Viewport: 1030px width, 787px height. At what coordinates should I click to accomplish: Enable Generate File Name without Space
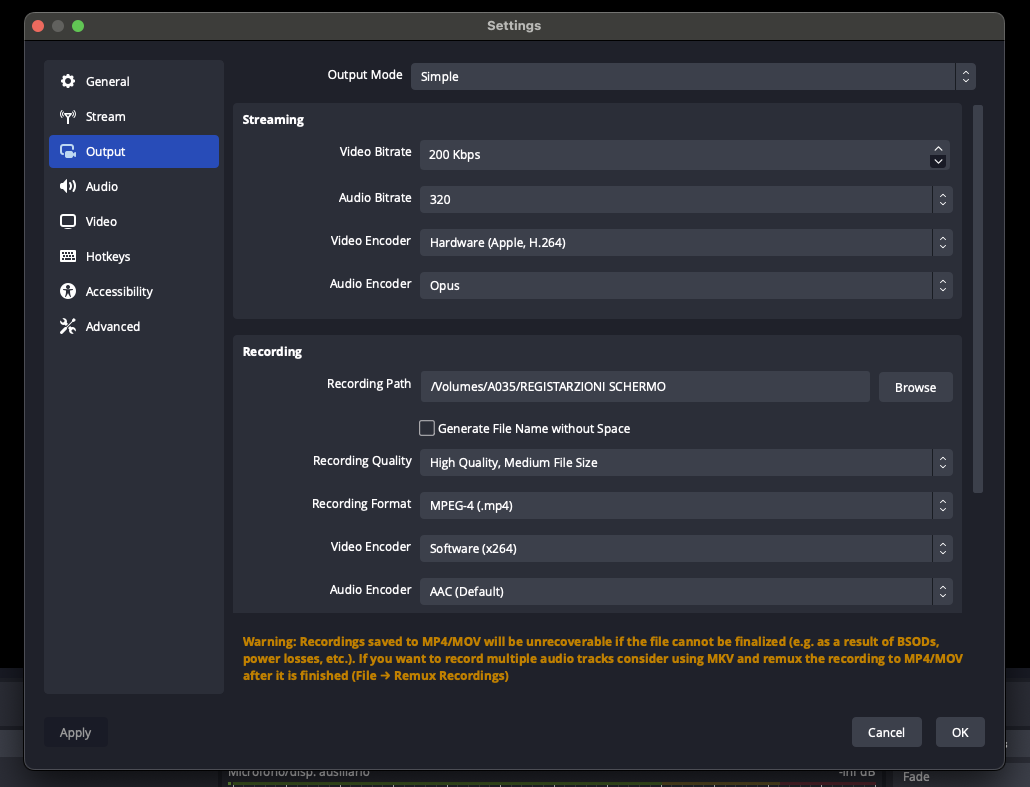point(427,428)
